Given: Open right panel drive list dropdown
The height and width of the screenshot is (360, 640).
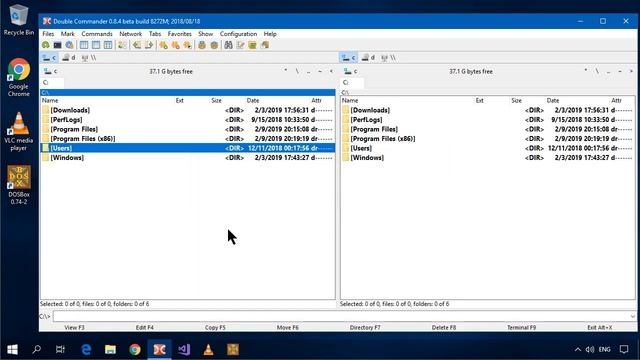Looking at the screenshot, I should coord(351,71).
